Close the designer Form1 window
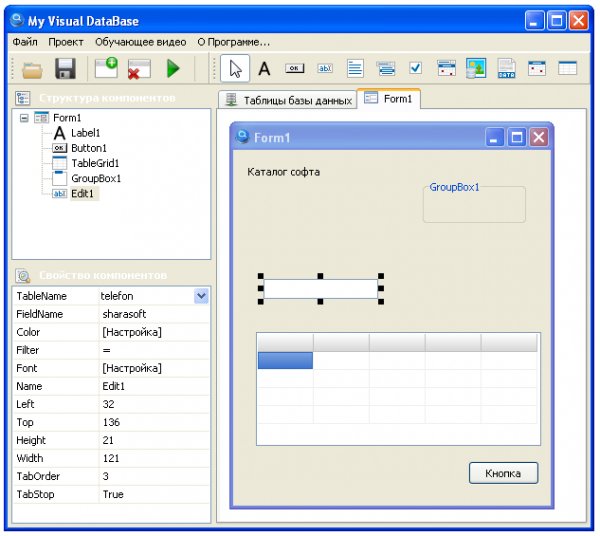 click(539, 137)
